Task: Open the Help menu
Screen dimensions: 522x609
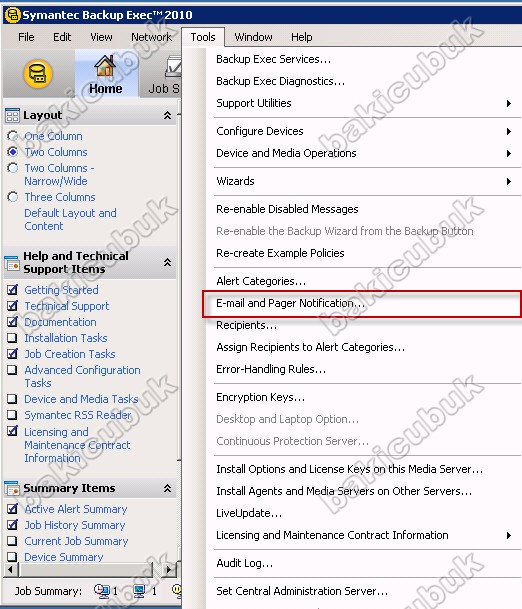Action: coord(301,37)
